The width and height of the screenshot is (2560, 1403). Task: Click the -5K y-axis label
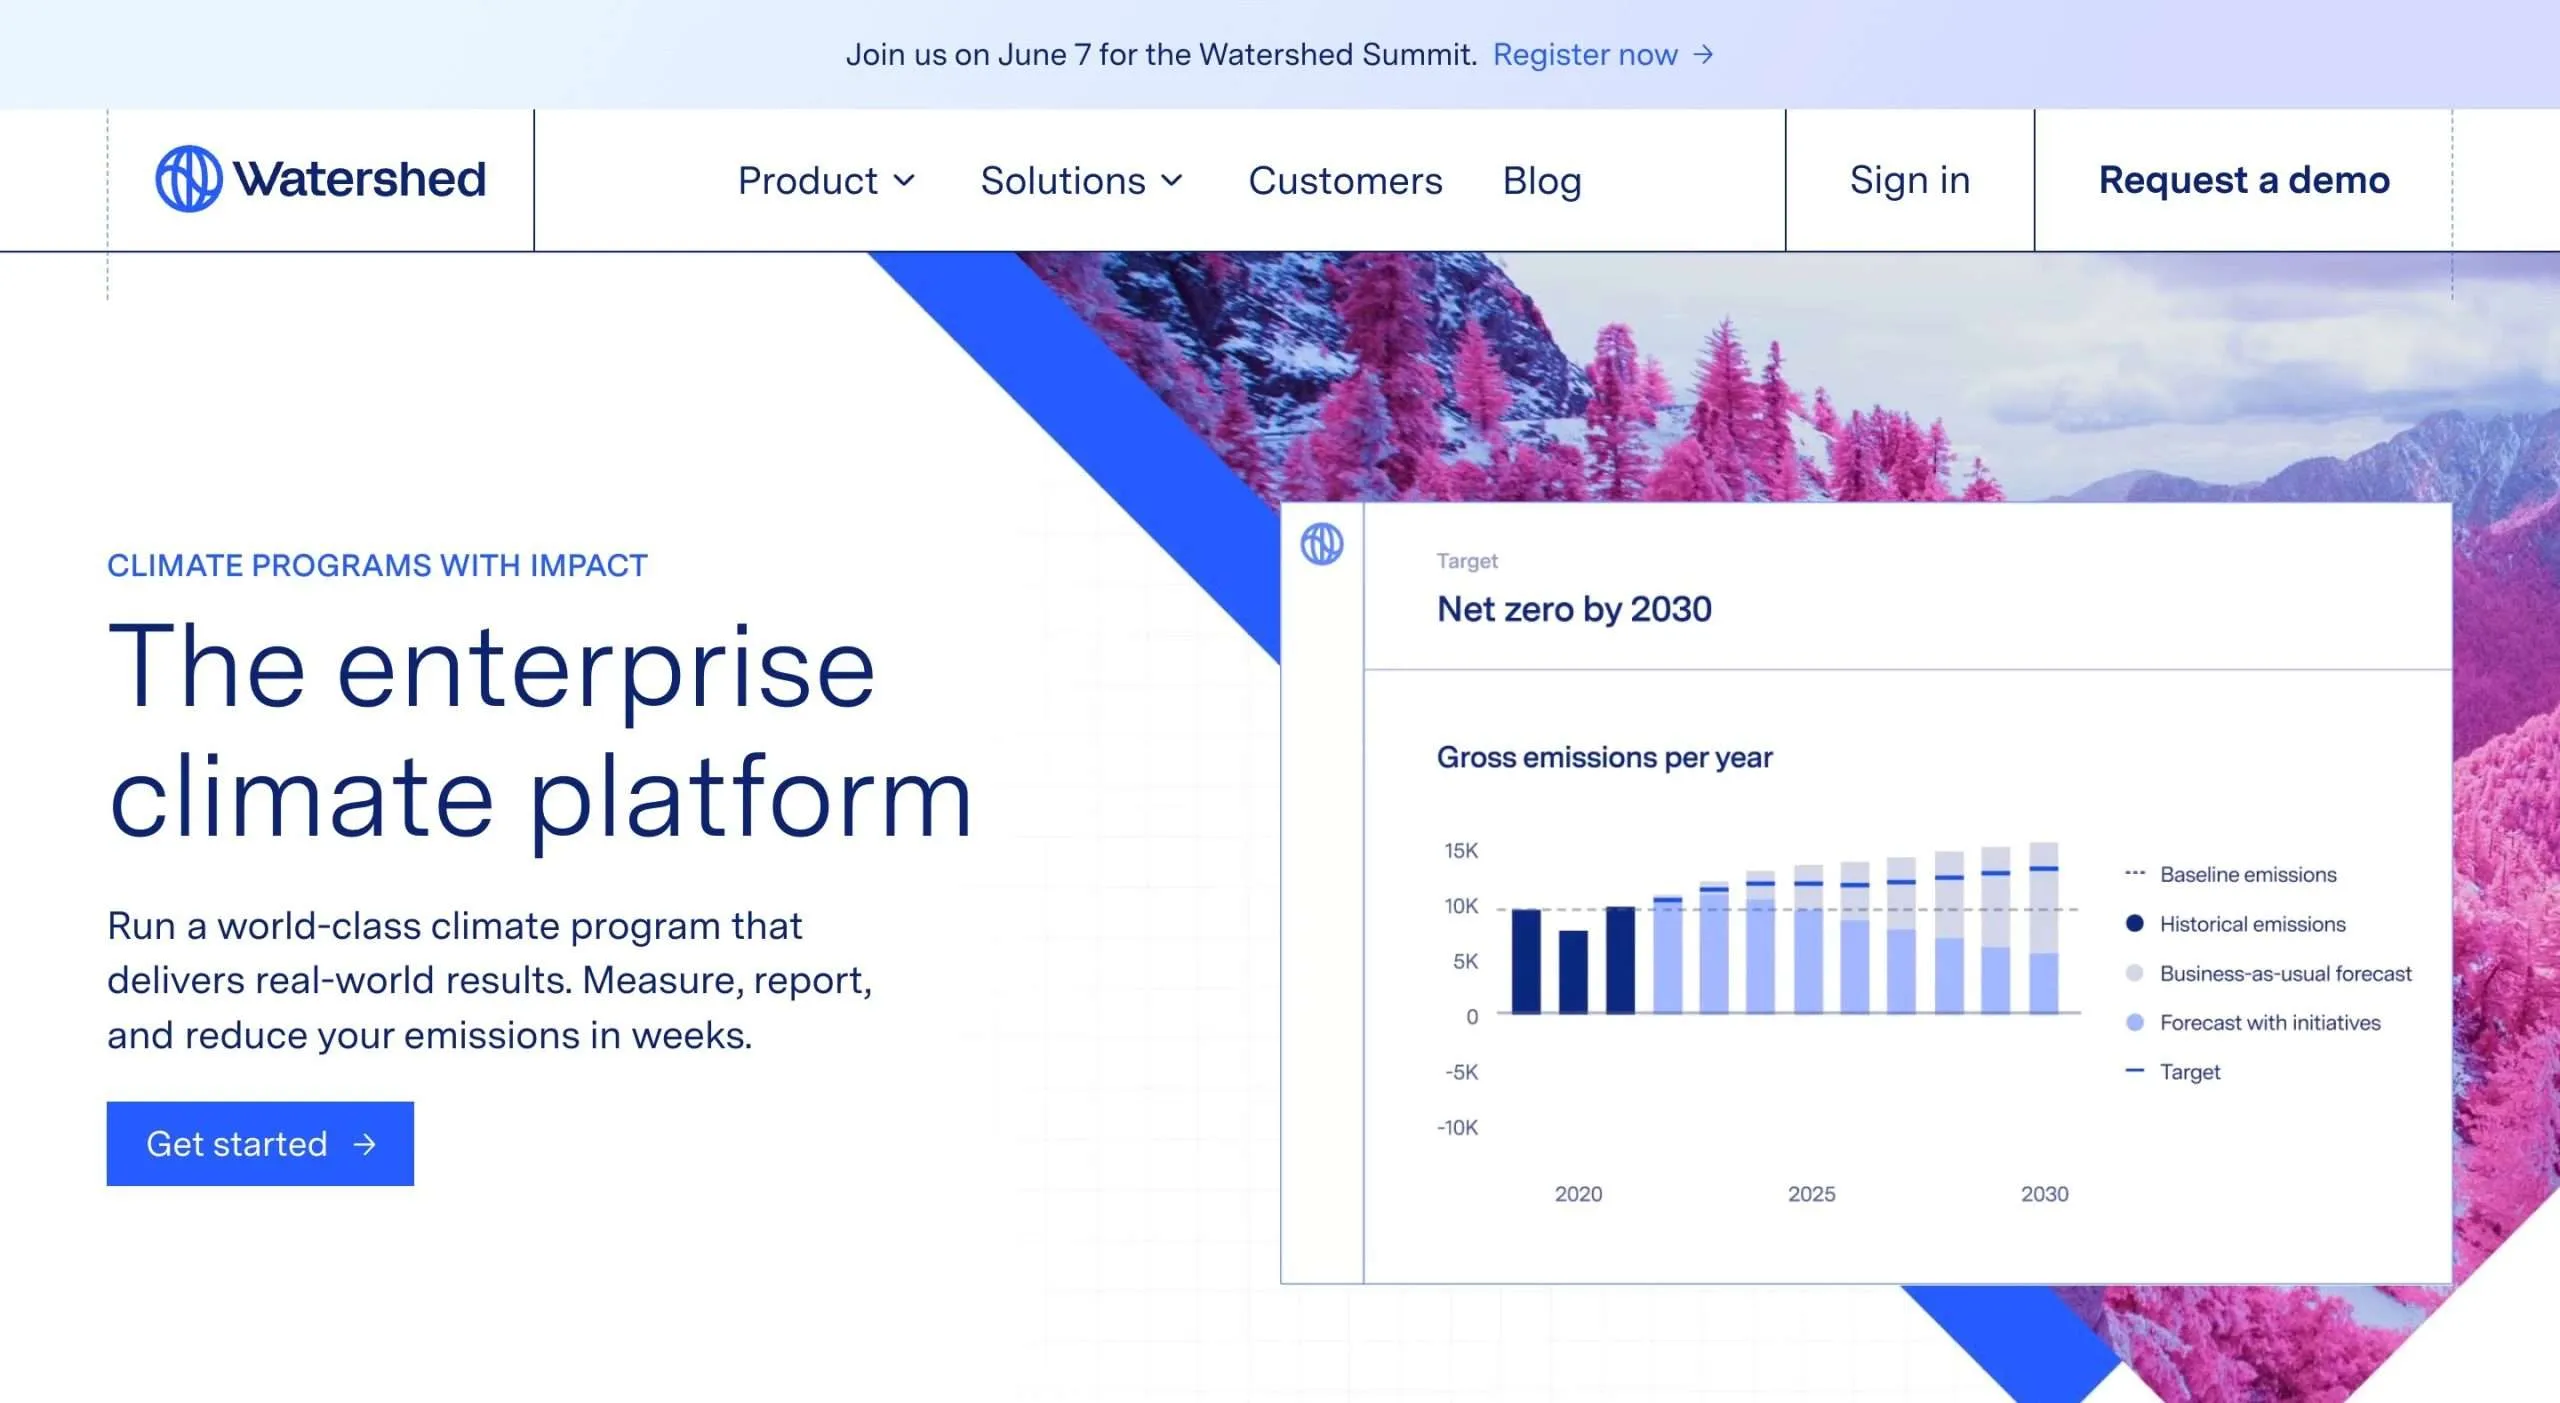pos(1461,1073)
